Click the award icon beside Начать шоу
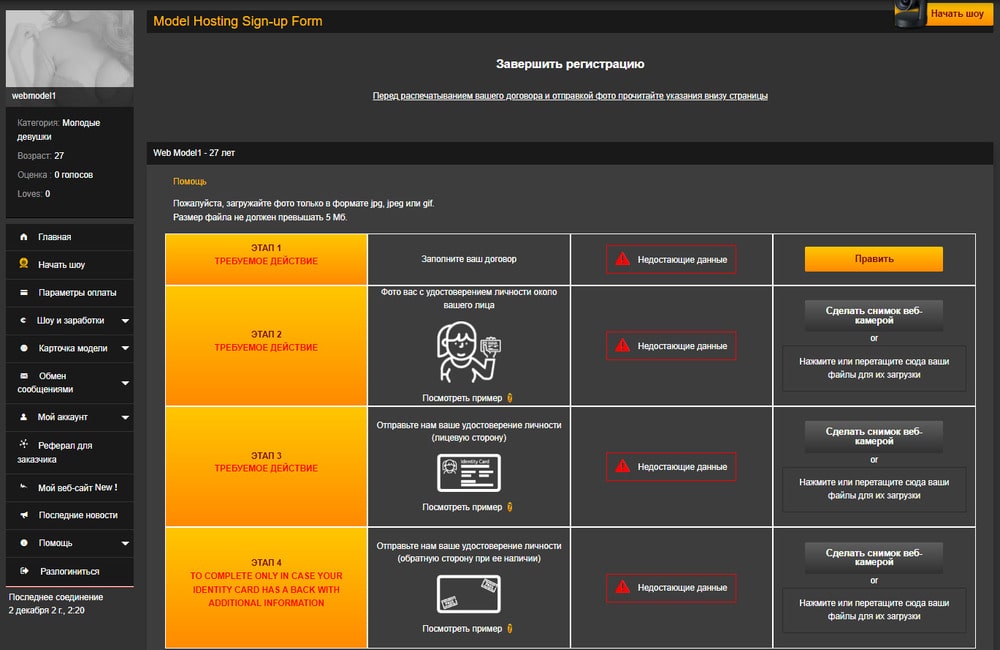Screen dimensions: 1000x650 [x=23, y=265]
